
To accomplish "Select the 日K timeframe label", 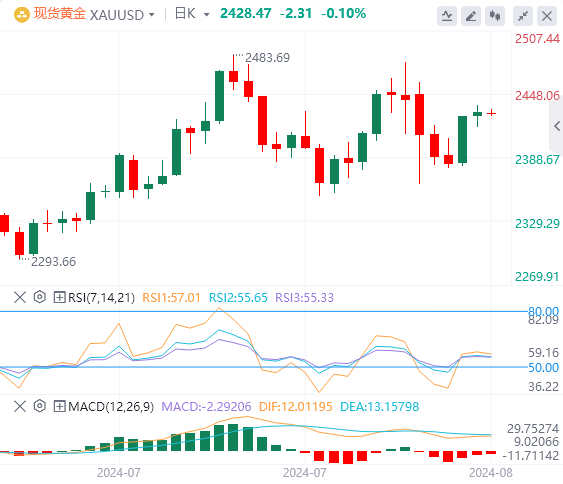I will (x=185, y=14).
